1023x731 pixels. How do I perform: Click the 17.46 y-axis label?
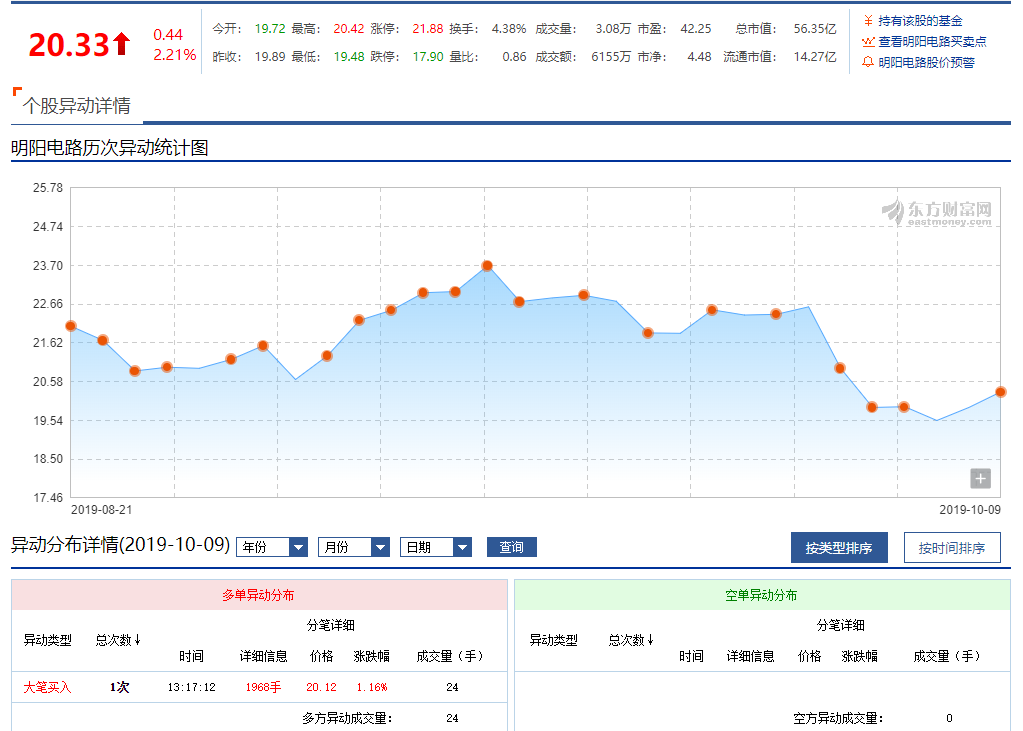[x=48, y=498]
